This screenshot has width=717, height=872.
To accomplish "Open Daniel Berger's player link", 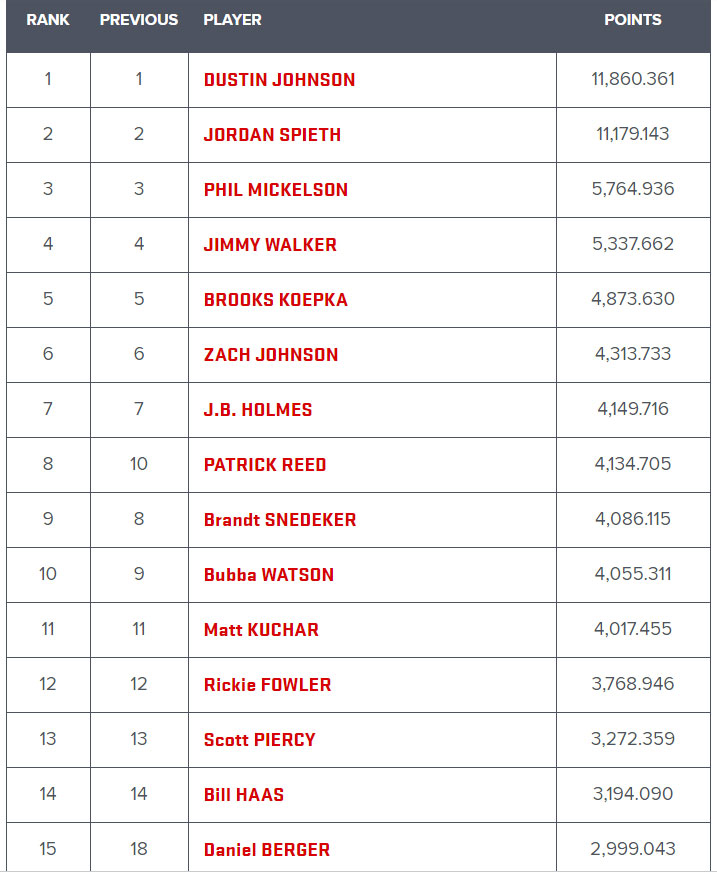I will (266, 851).
